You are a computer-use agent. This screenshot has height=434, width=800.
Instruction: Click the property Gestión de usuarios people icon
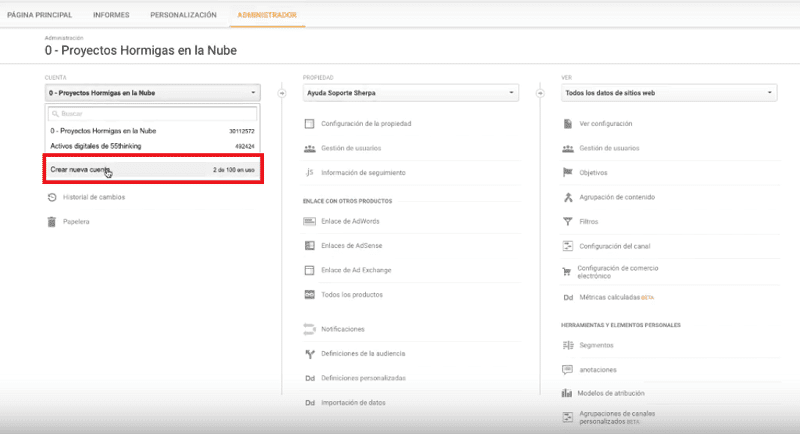(x=310, y=148)
